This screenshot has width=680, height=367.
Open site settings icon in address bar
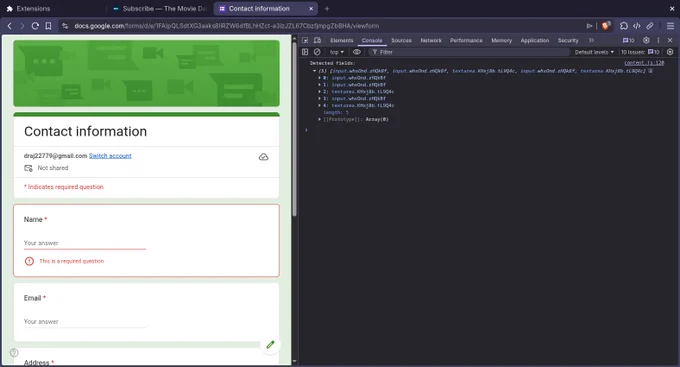tap(65, 26)
